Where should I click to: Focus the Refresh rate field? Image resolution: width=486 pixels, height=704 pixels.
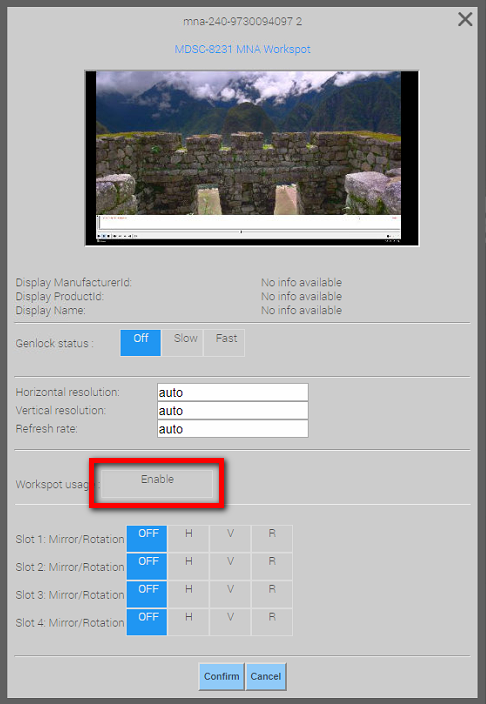[x=233, y=429]
